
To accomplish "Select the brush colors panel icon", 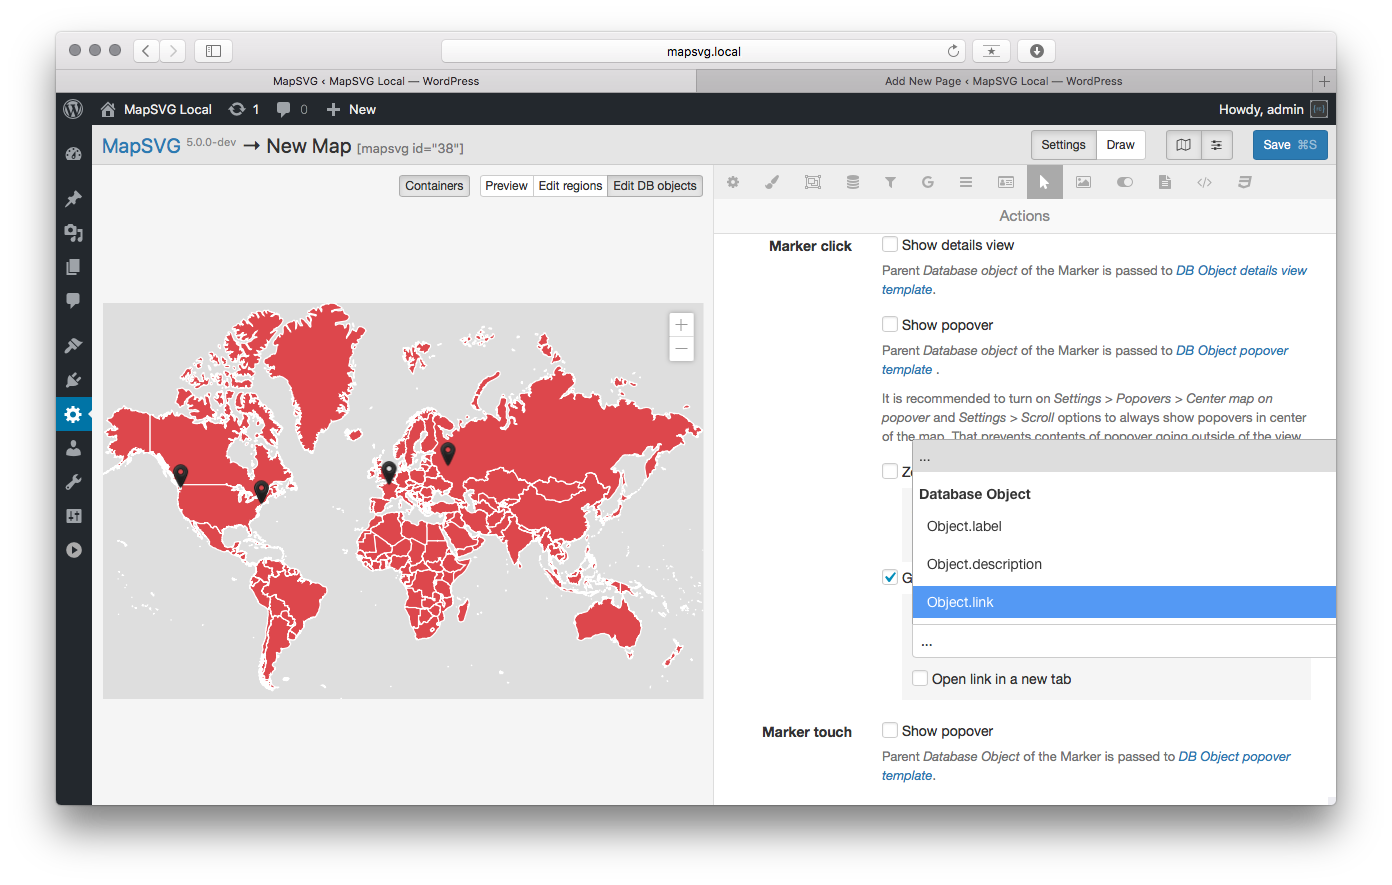I will [x=771, y=182].
